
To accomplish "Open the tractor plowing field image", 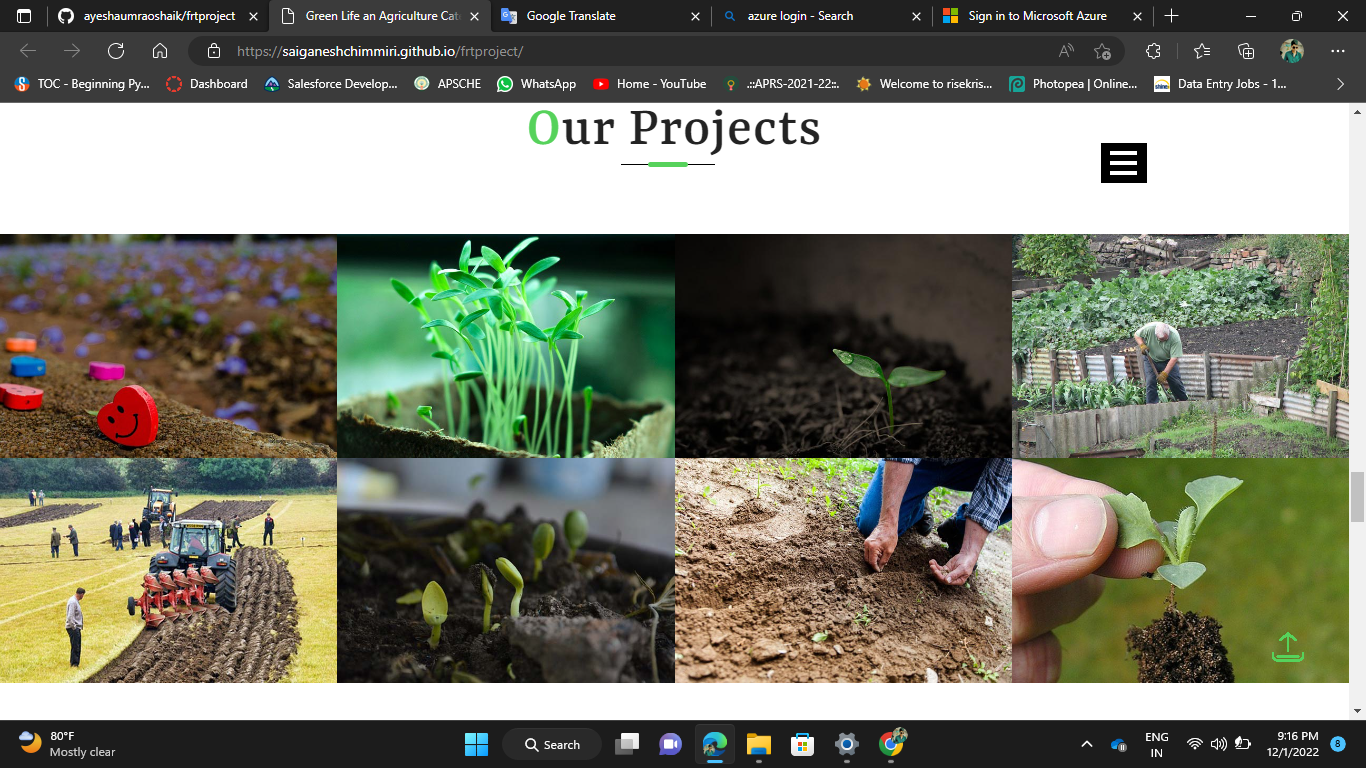I will click(x=168, y=570).
